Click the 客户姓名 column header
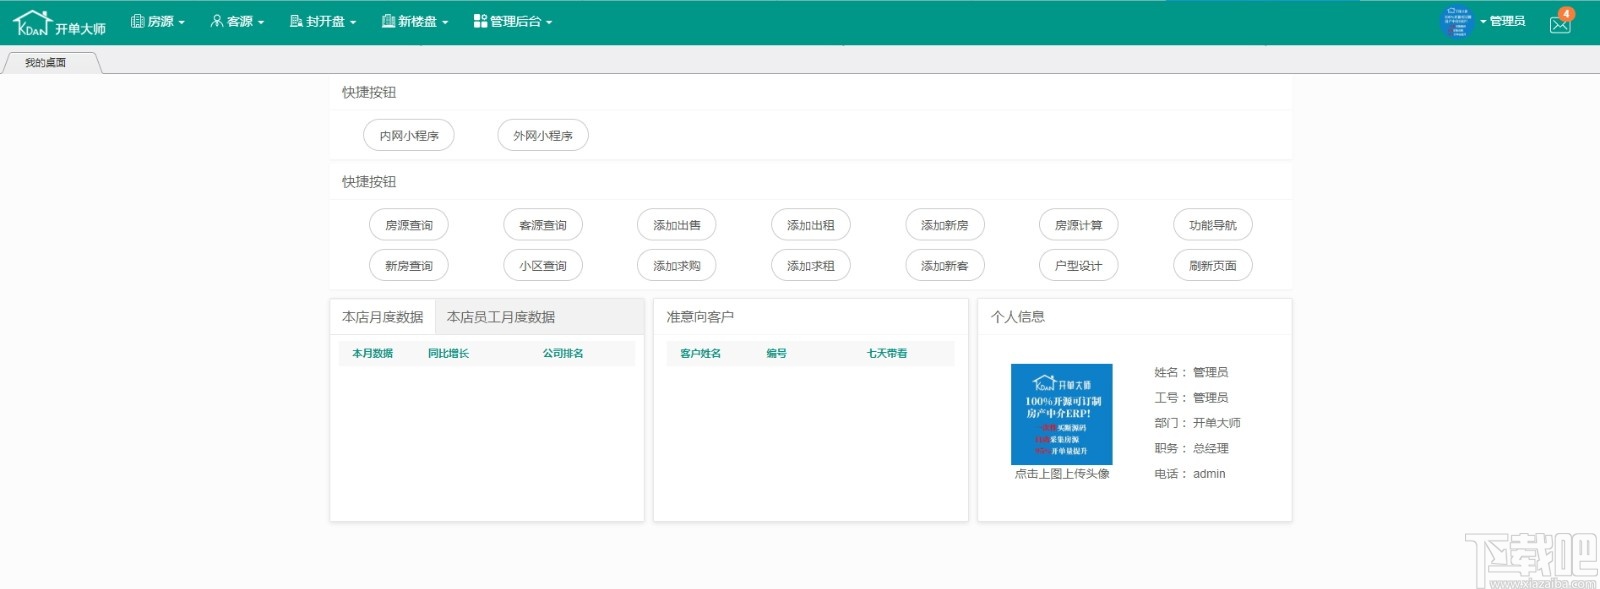The width and height of the screenshot is (1600, 589). pyautogui.click(x=701, y=354)
